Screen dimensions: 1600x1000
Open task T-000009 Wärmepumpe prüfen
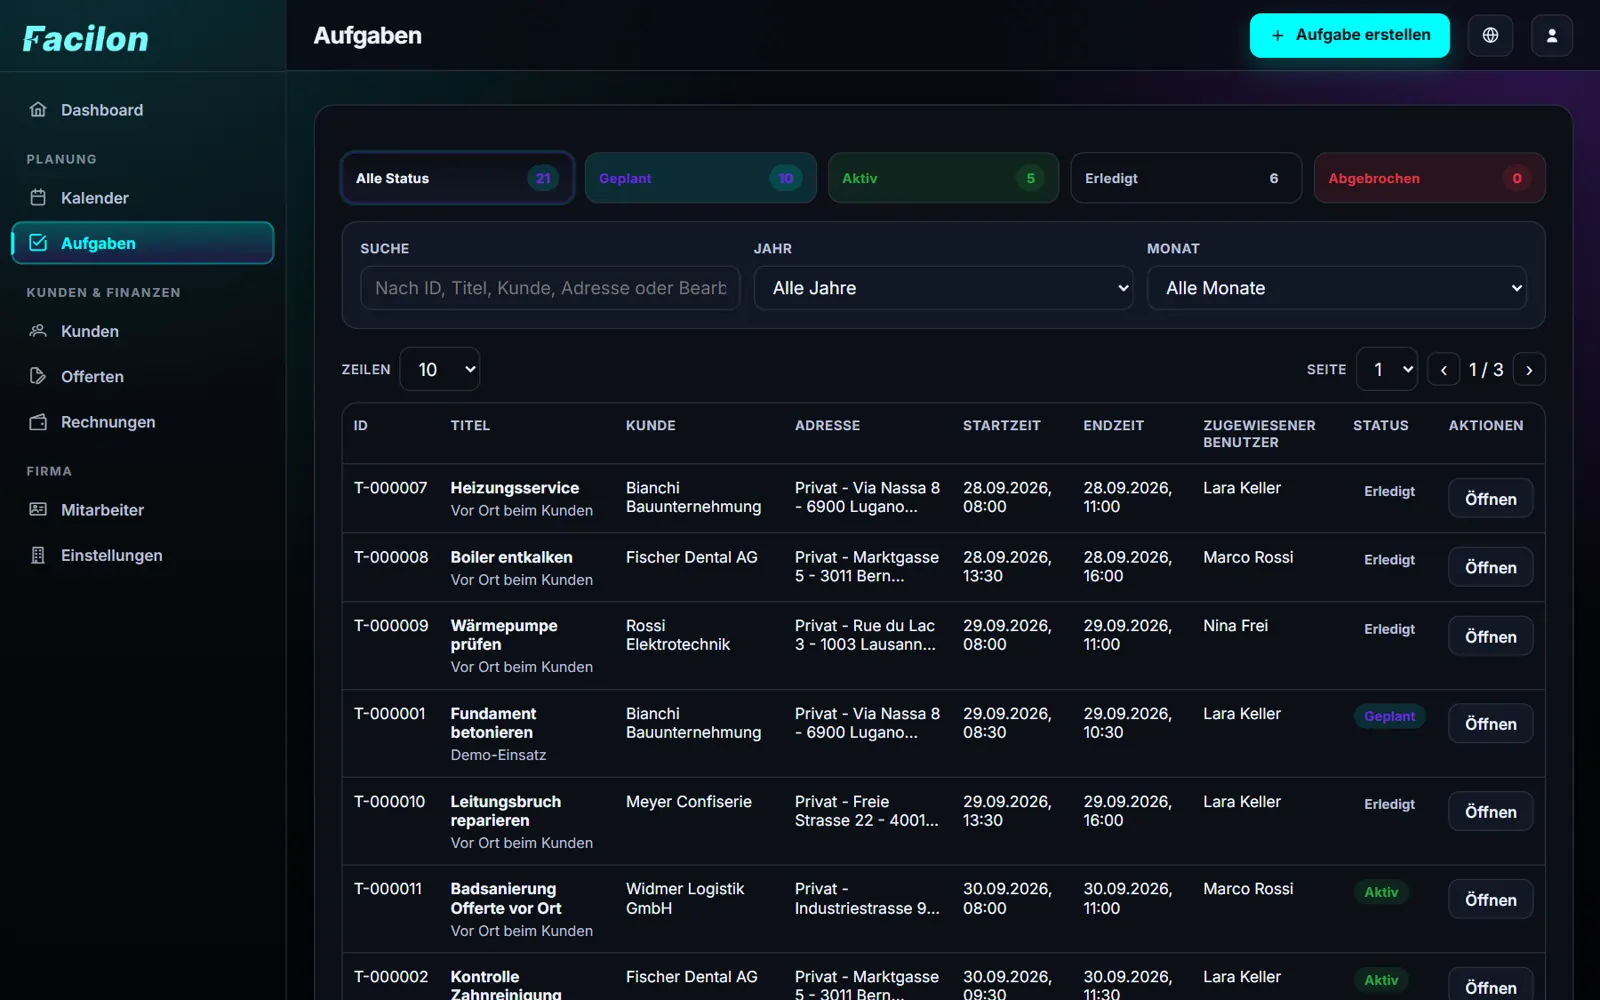tap(1490, 636)
